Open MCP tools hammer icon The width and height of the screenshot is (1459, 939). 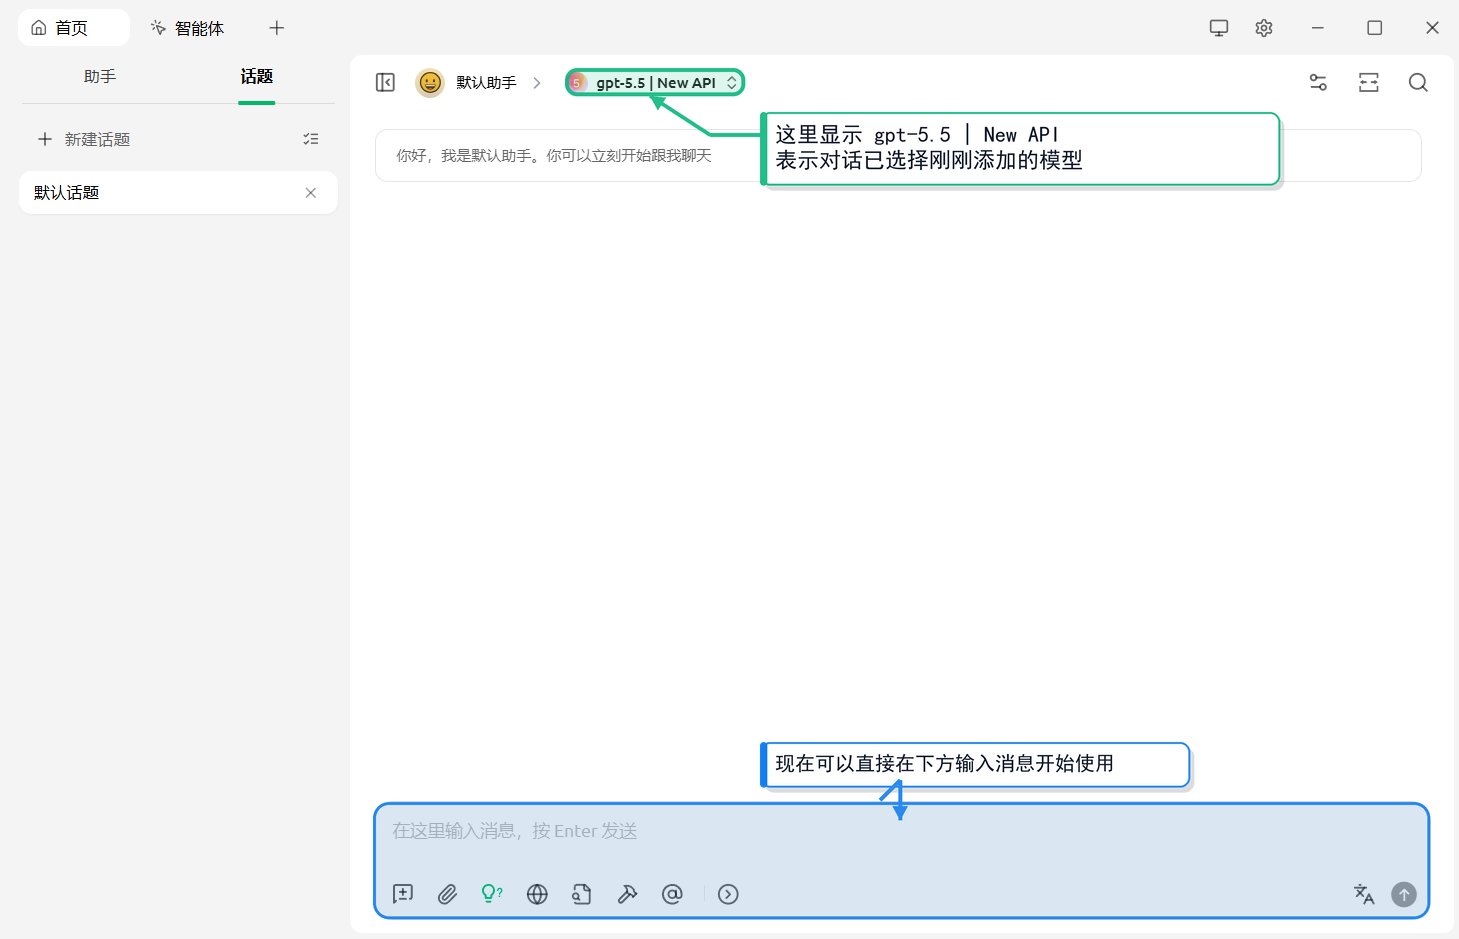(x=627, y=894)
